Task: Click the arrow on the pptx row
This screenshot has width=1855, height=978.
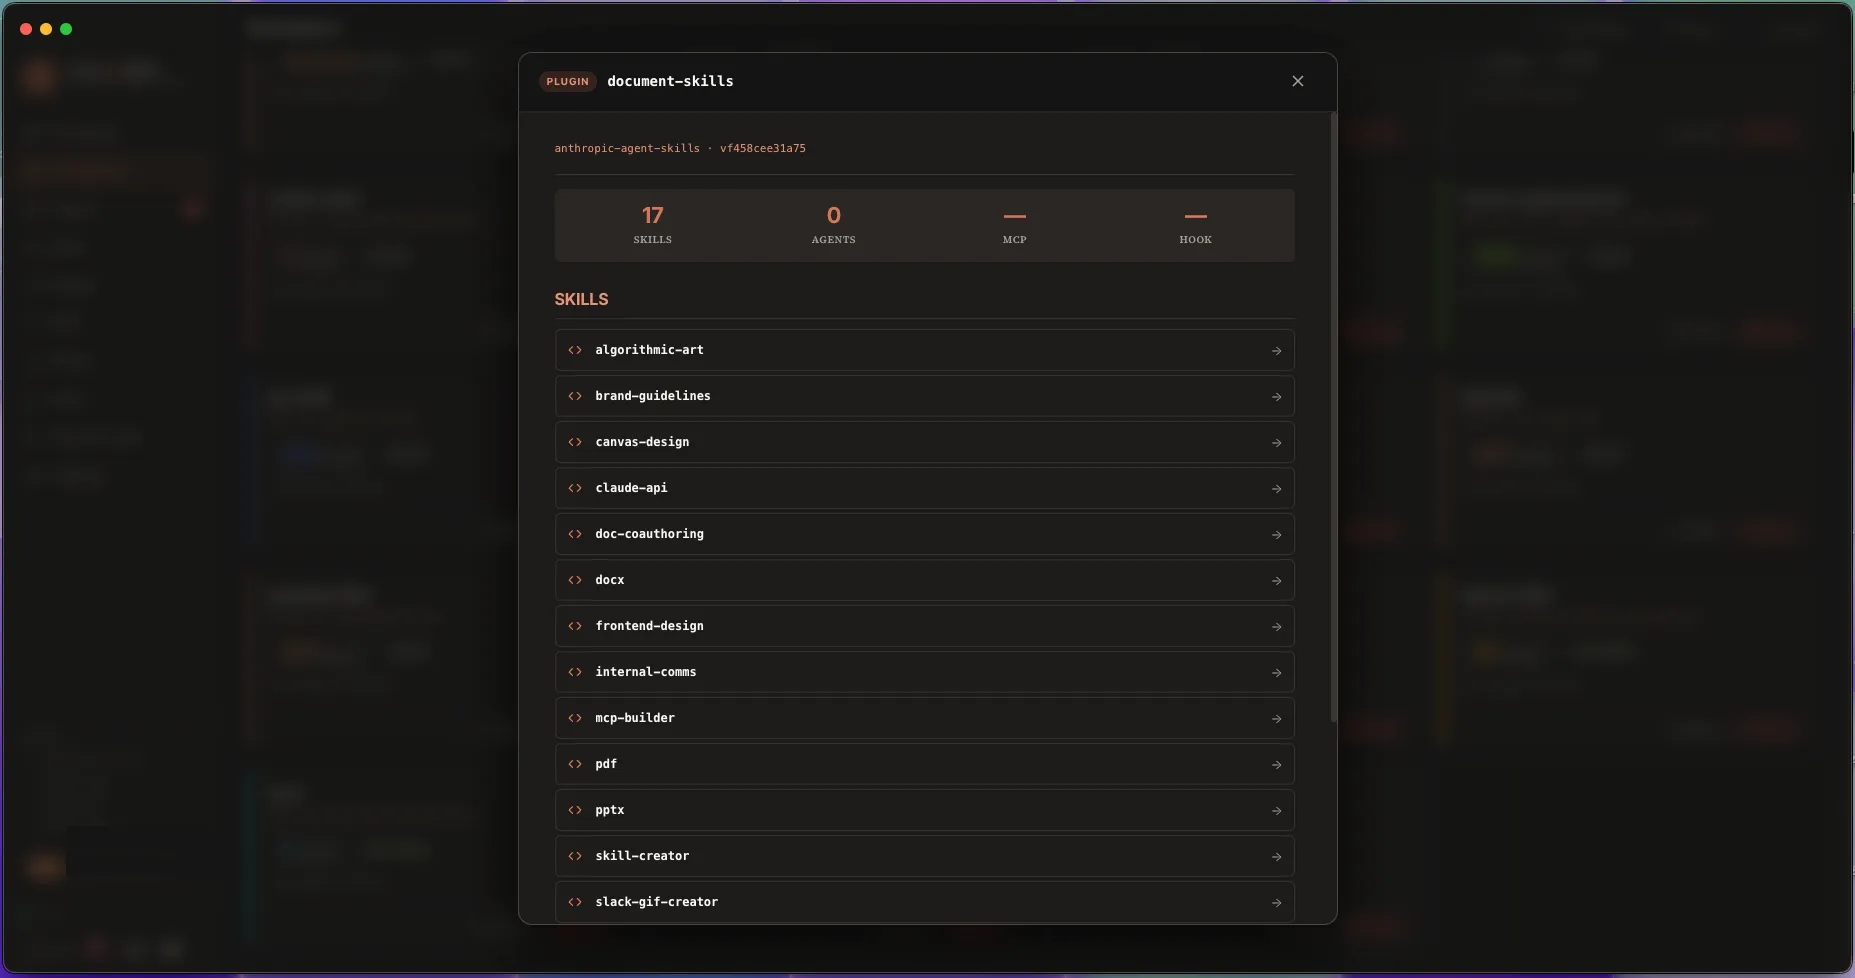Action: 1276,811
